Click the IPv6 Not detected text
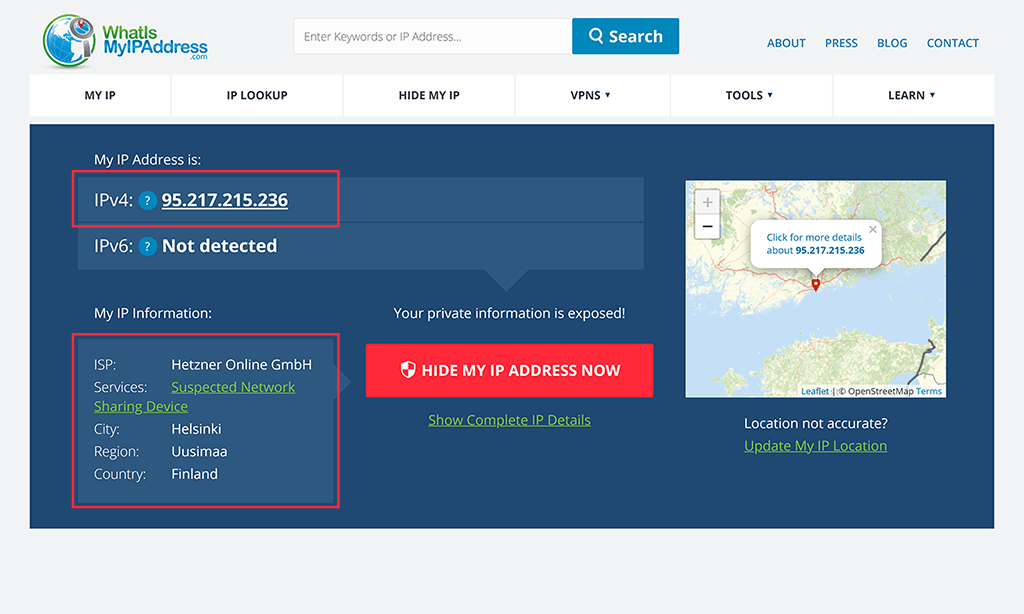 (219, 246)
